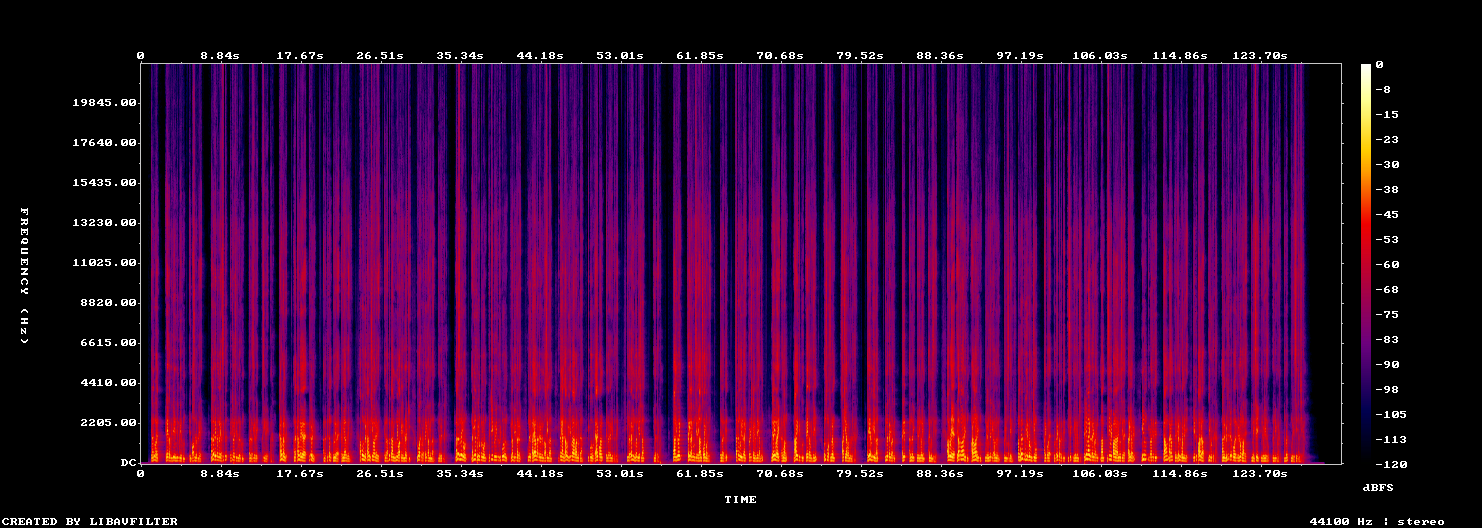Click the TIME axis title
Image resolution: width=1482 pixels, height=528 pixels.
[741, 499]
